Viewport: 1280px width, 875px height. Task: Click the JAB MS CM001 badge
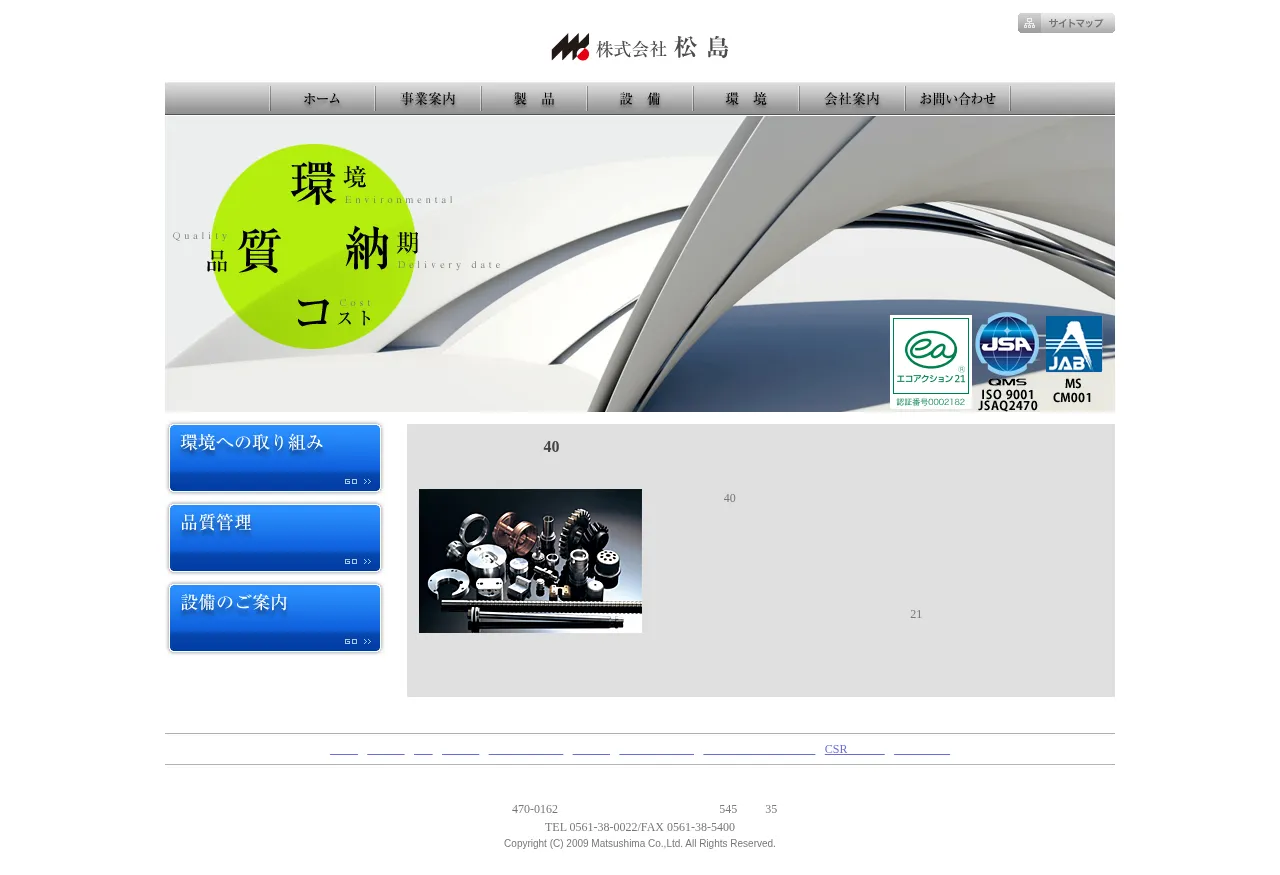(x=1073, y=359)
